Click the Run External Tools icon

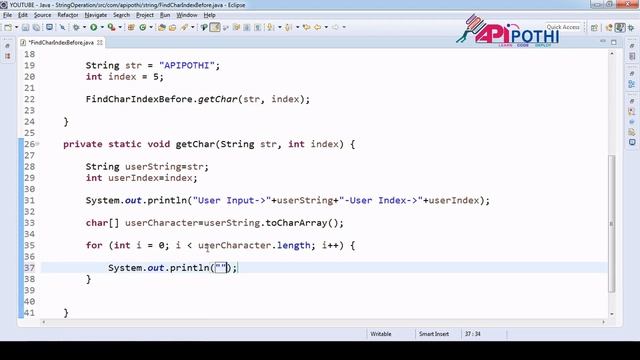pyautogui.click(x=111, y=27)
